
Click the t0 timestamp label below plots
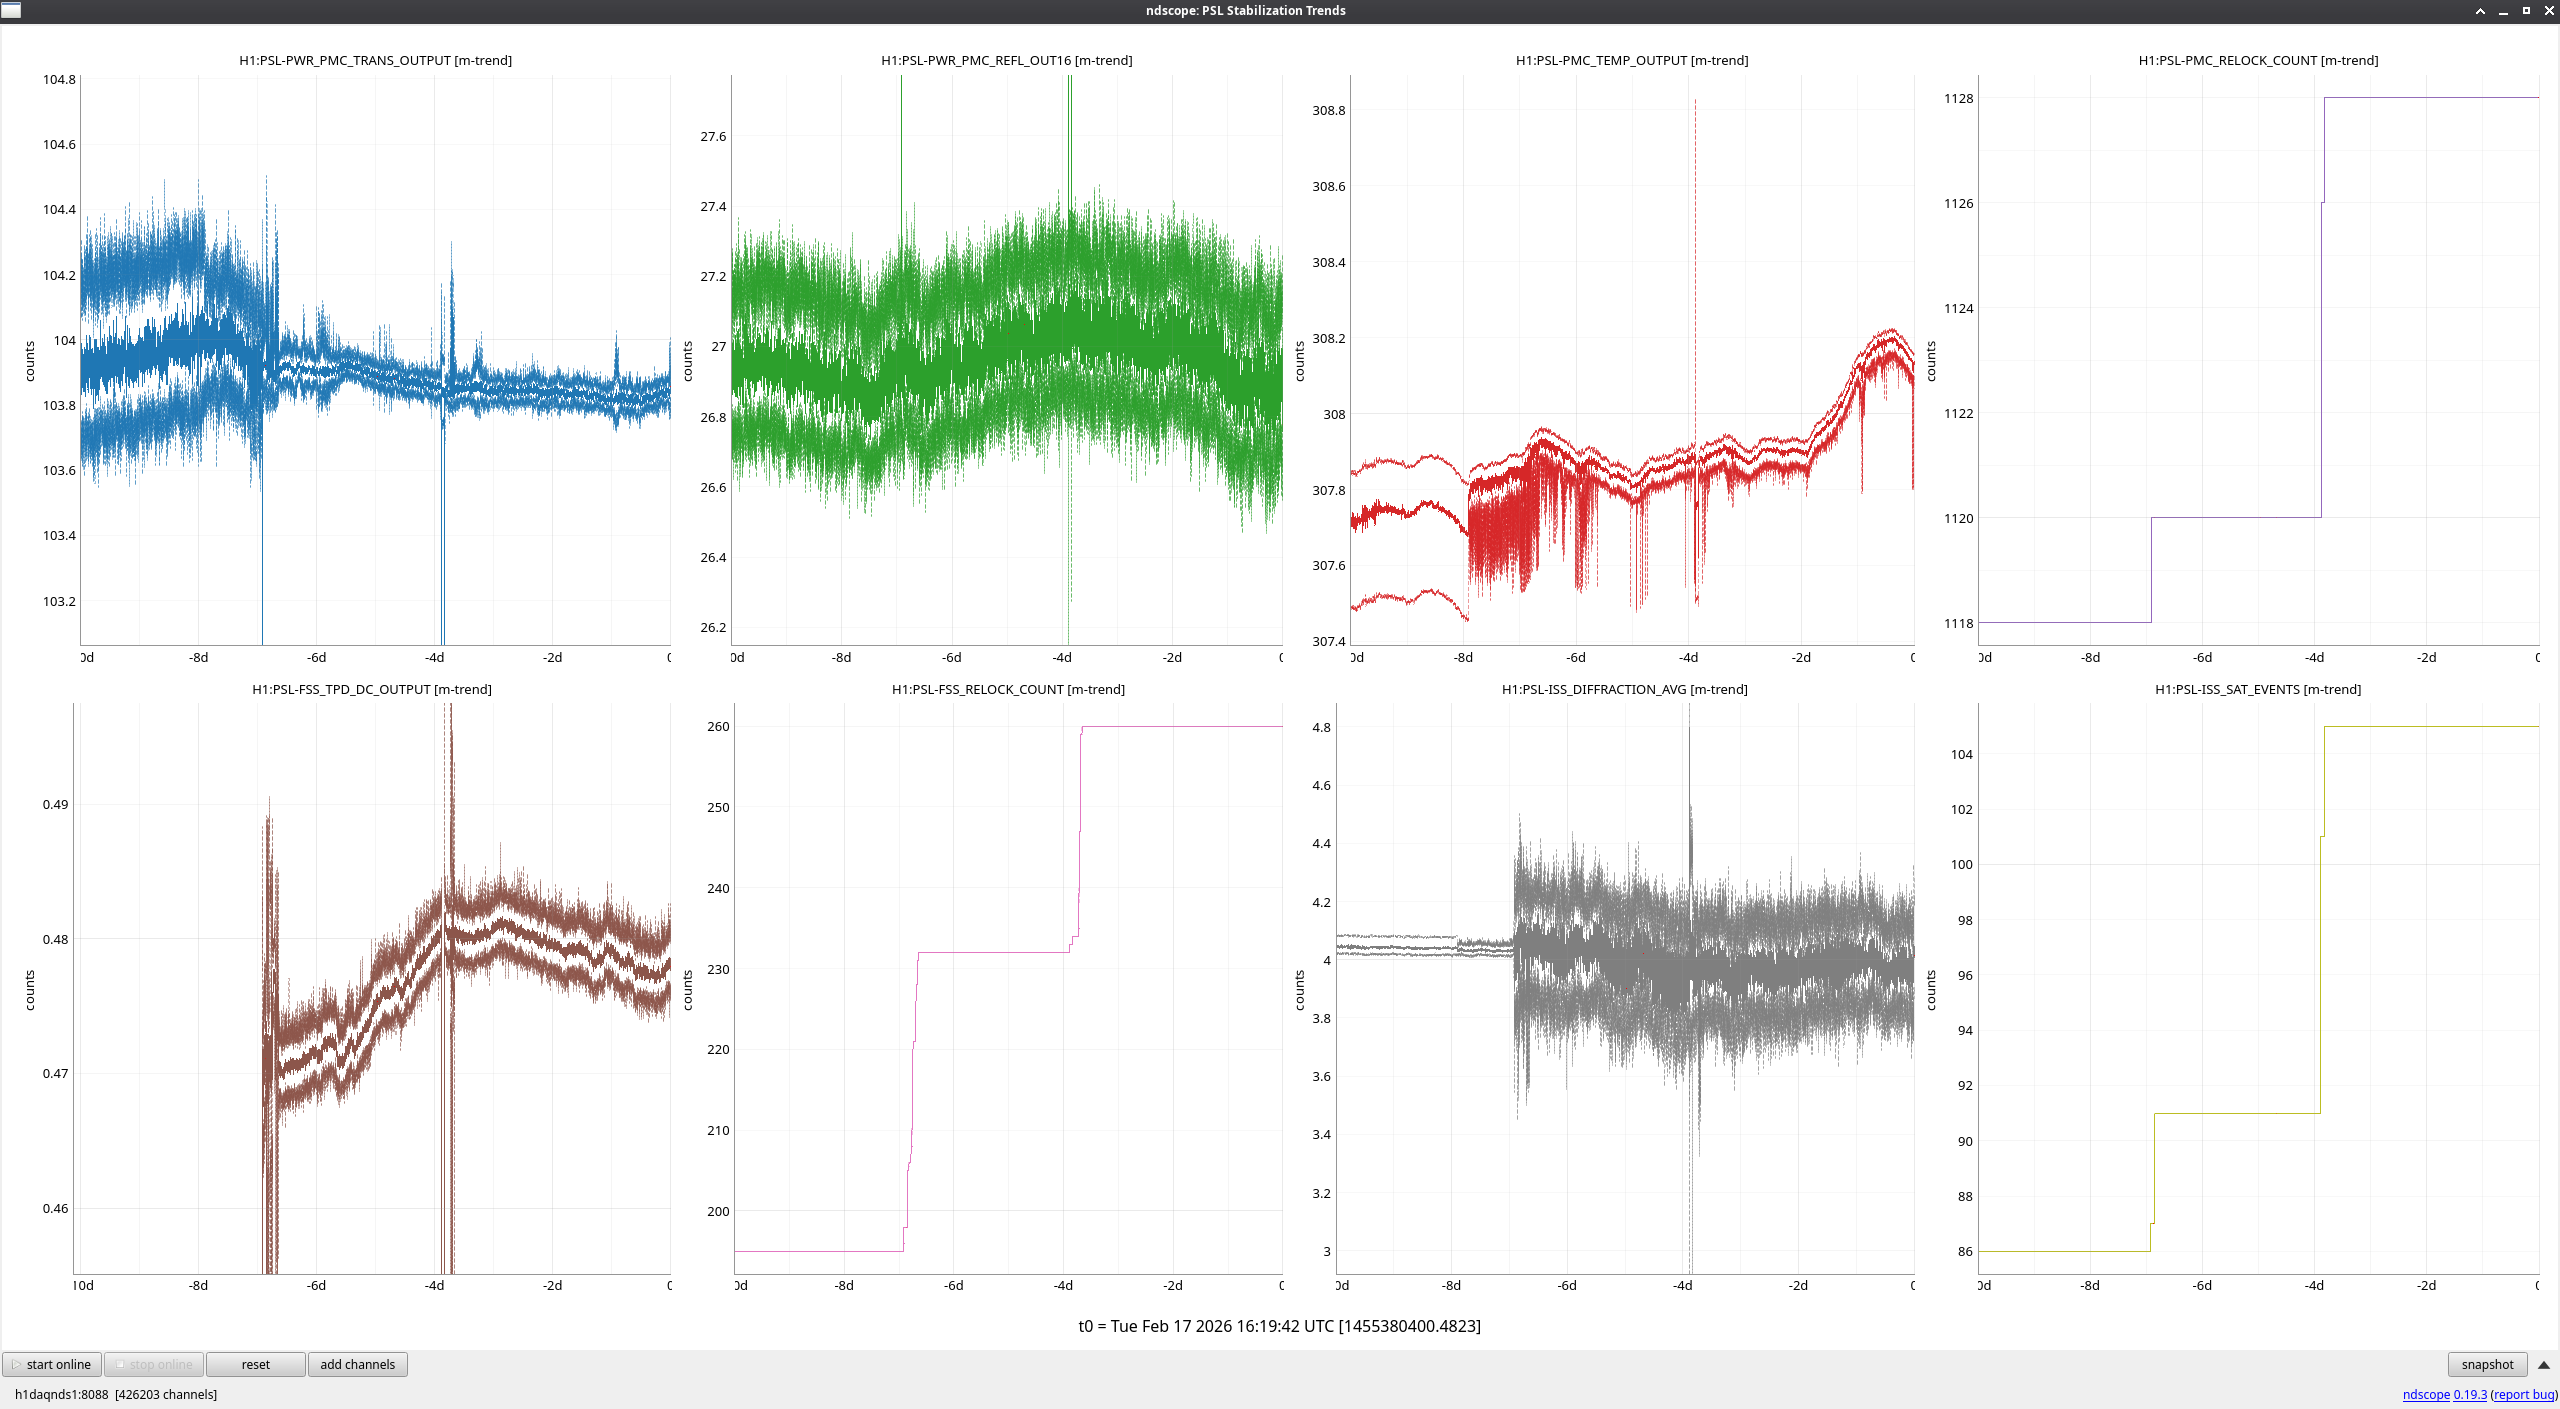(1279, 1326)
